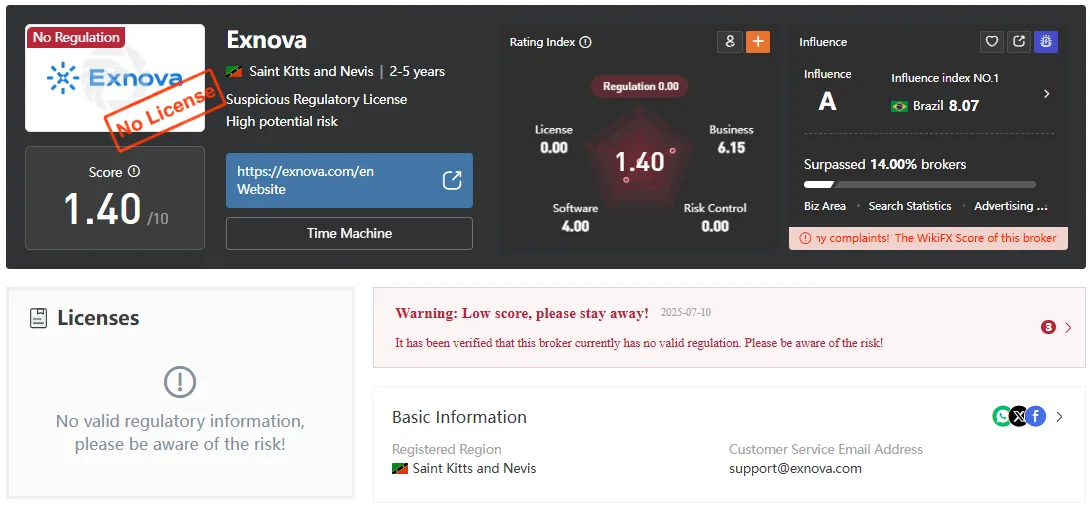Click the No Regulation red label
Viewport: 1090px width, 511px height.
(x=76, y=37)
